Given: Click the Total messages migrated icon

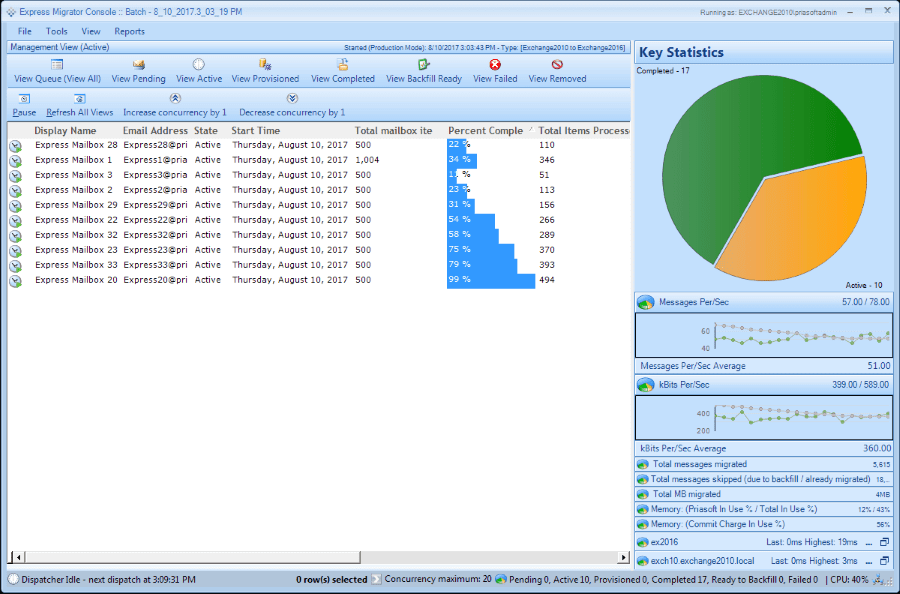Looking at the screenshot, I should click(643, 464).
